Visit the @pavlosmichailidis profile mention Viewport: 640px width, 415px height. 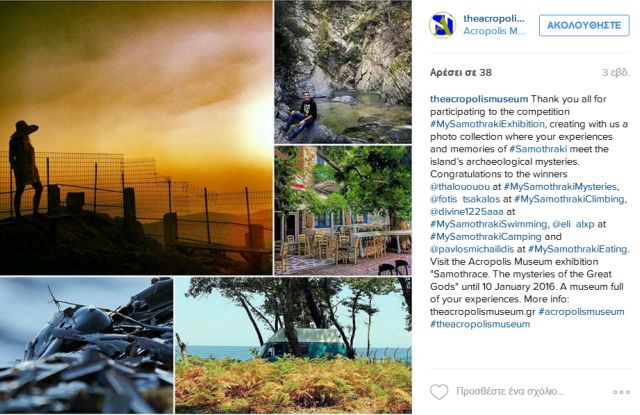coord(472,249)
